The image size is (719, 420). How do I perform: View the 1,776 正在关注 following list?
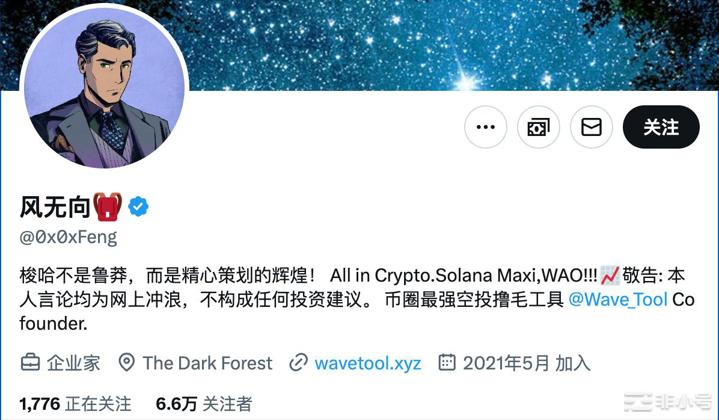pyautogui.click(x=75, y=404)
